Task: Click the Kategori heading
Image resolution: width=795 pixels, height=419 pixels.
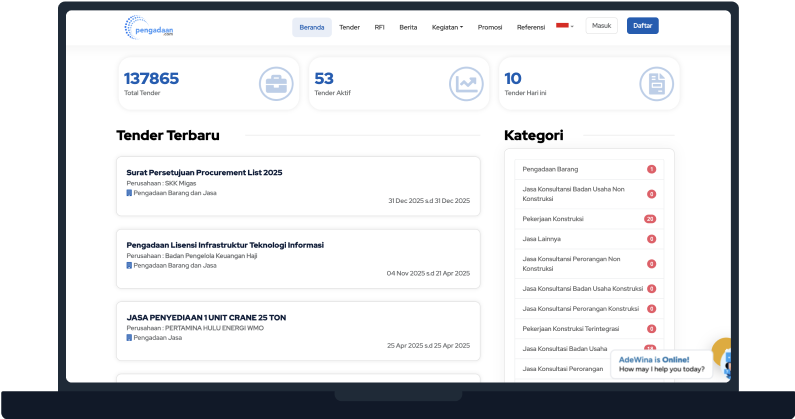Action: (533, 135)
